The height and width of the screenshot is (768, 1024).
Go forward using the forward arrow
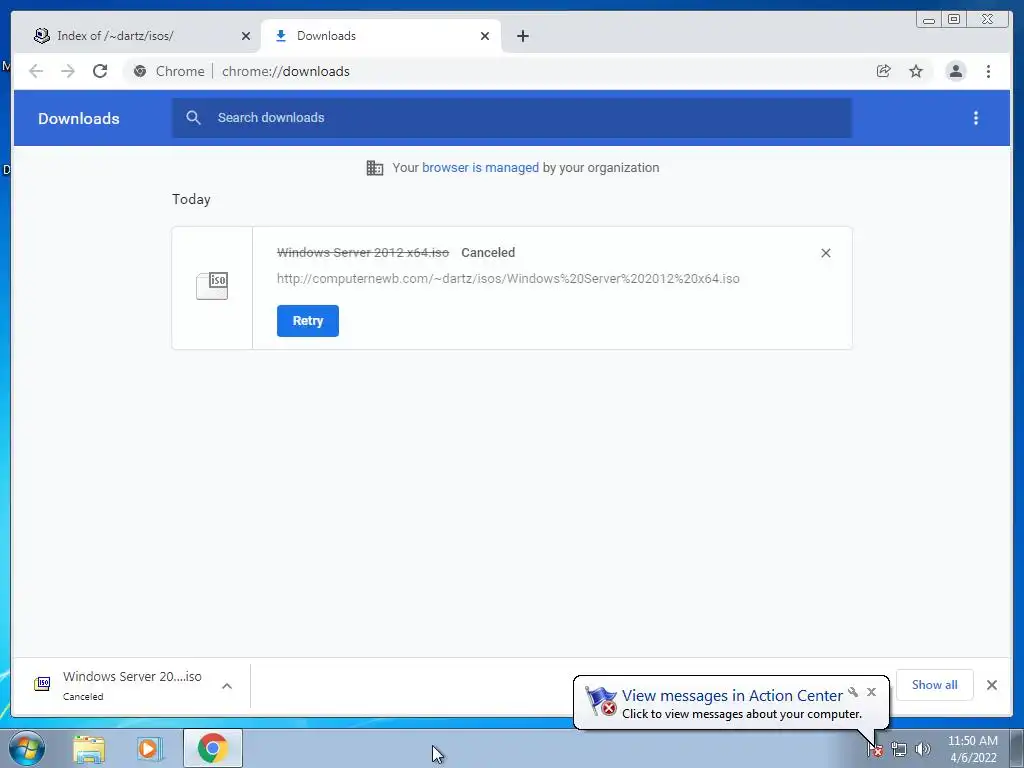[68, 71]
